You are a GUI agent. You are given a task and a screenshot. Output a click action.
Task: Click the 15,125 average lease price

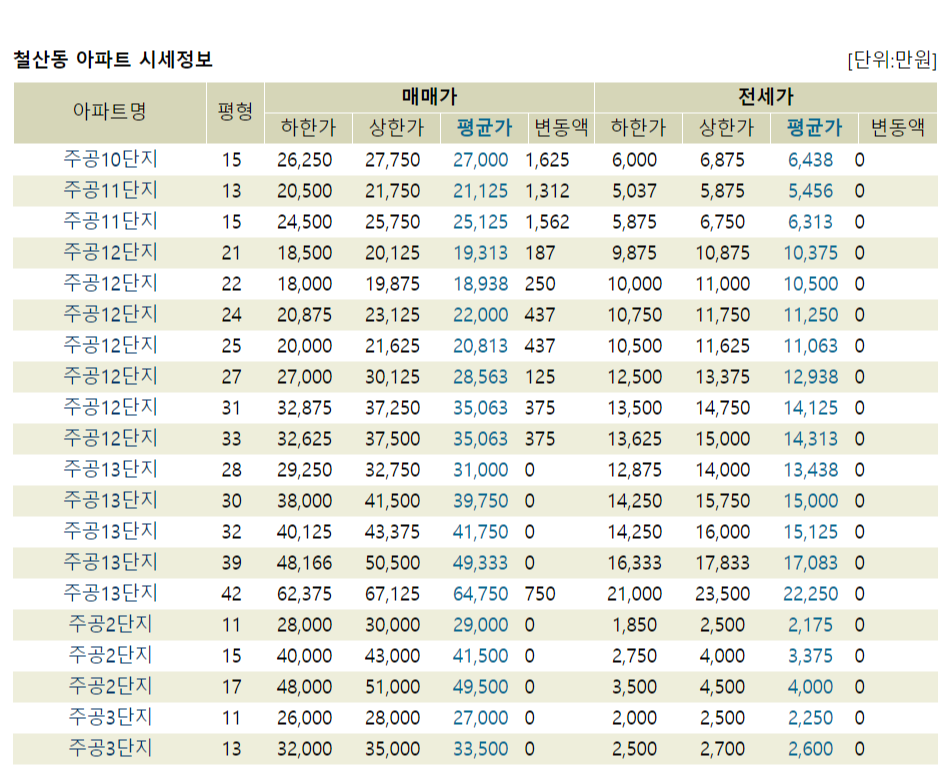811,533
